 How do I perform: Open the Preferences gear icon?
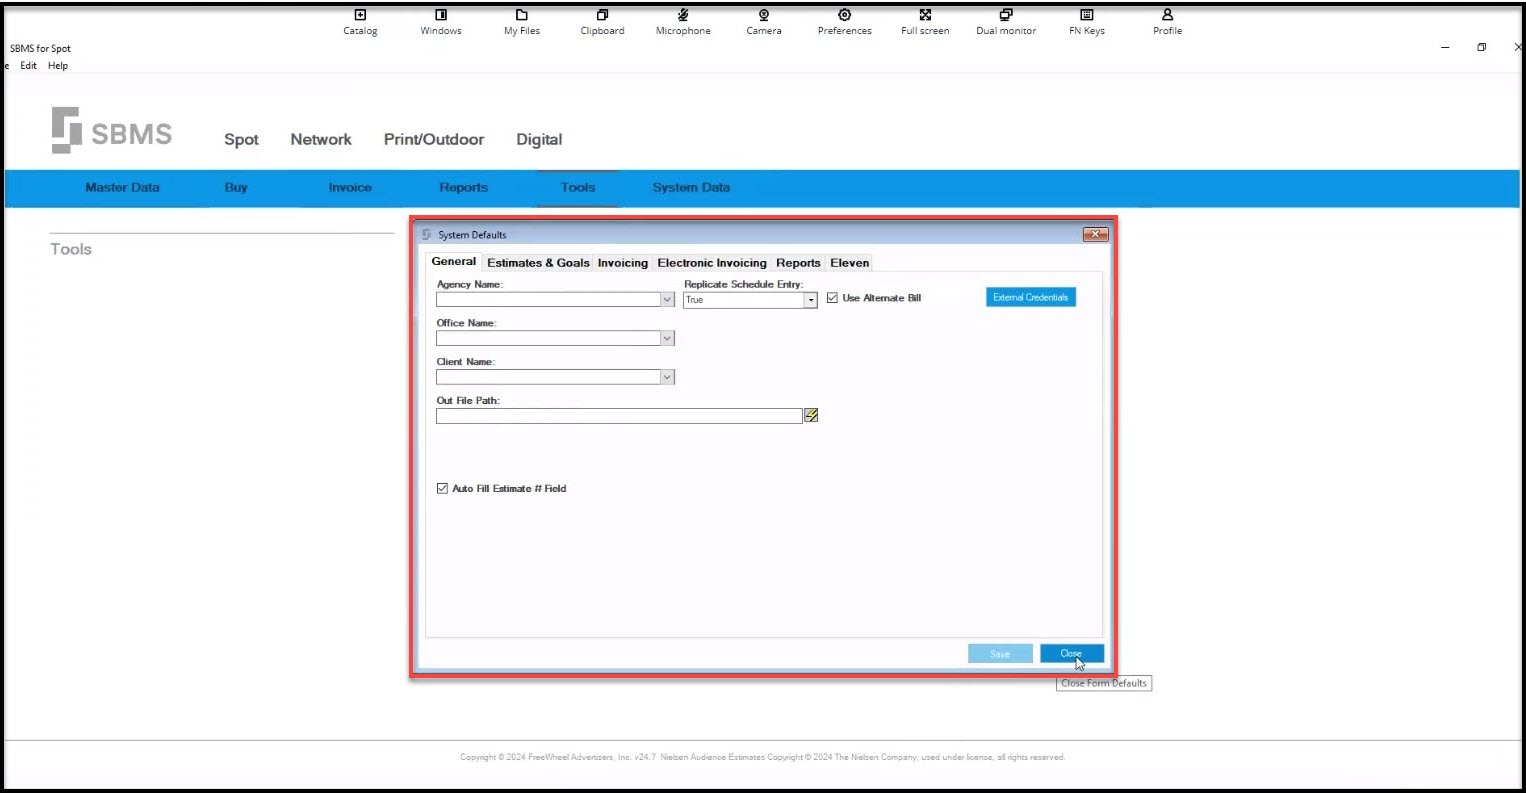click(x=845, y=15)
